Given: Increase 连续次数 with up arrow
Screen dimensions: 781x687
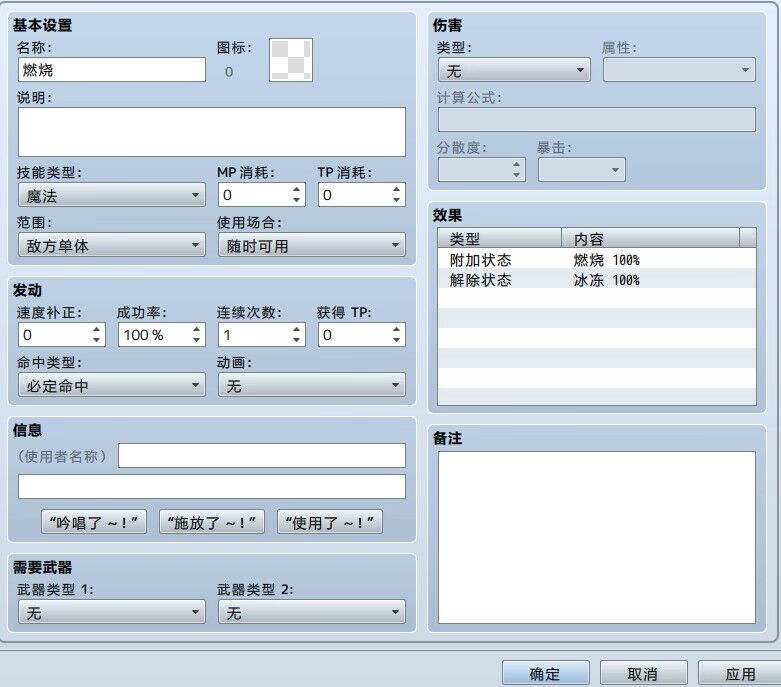Looking at the screenshot, I should pos(296,329).
